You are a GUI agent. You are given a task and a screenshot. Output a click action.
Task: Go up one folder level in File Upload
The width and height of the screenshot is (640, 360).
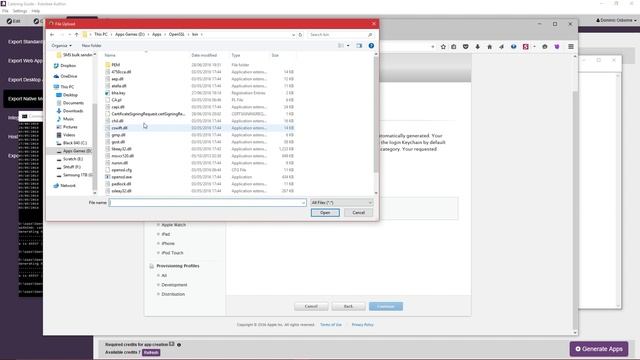click(76, 35)
